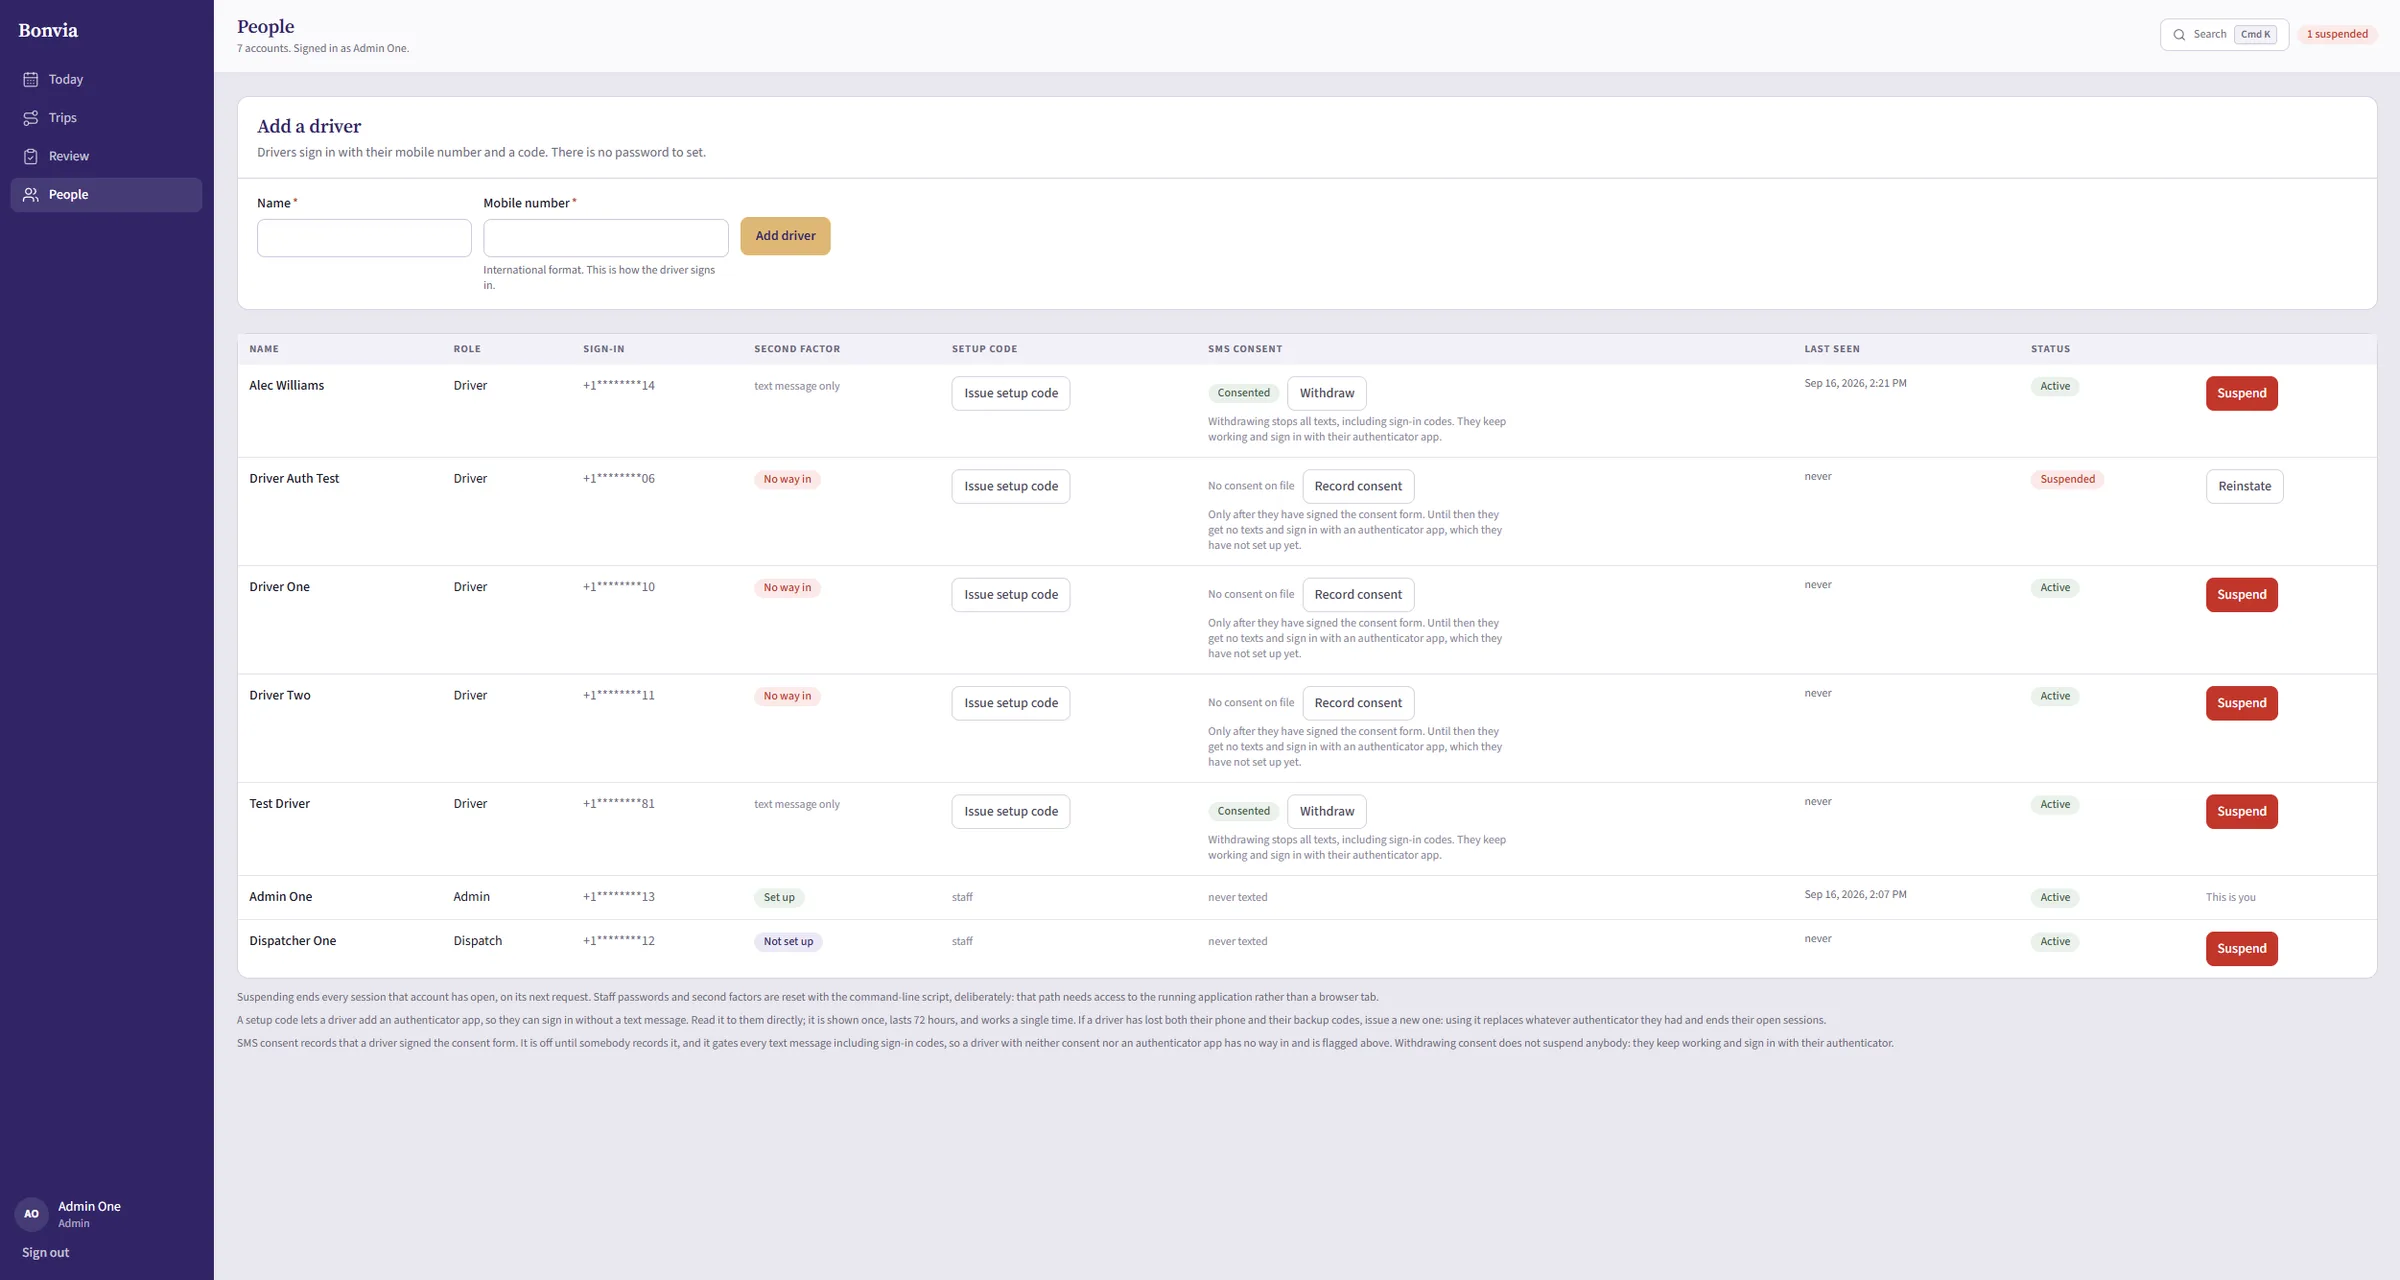This screenshot has height=1280, width=2400.
Task: Open the Today page
Action: (106, 79)
